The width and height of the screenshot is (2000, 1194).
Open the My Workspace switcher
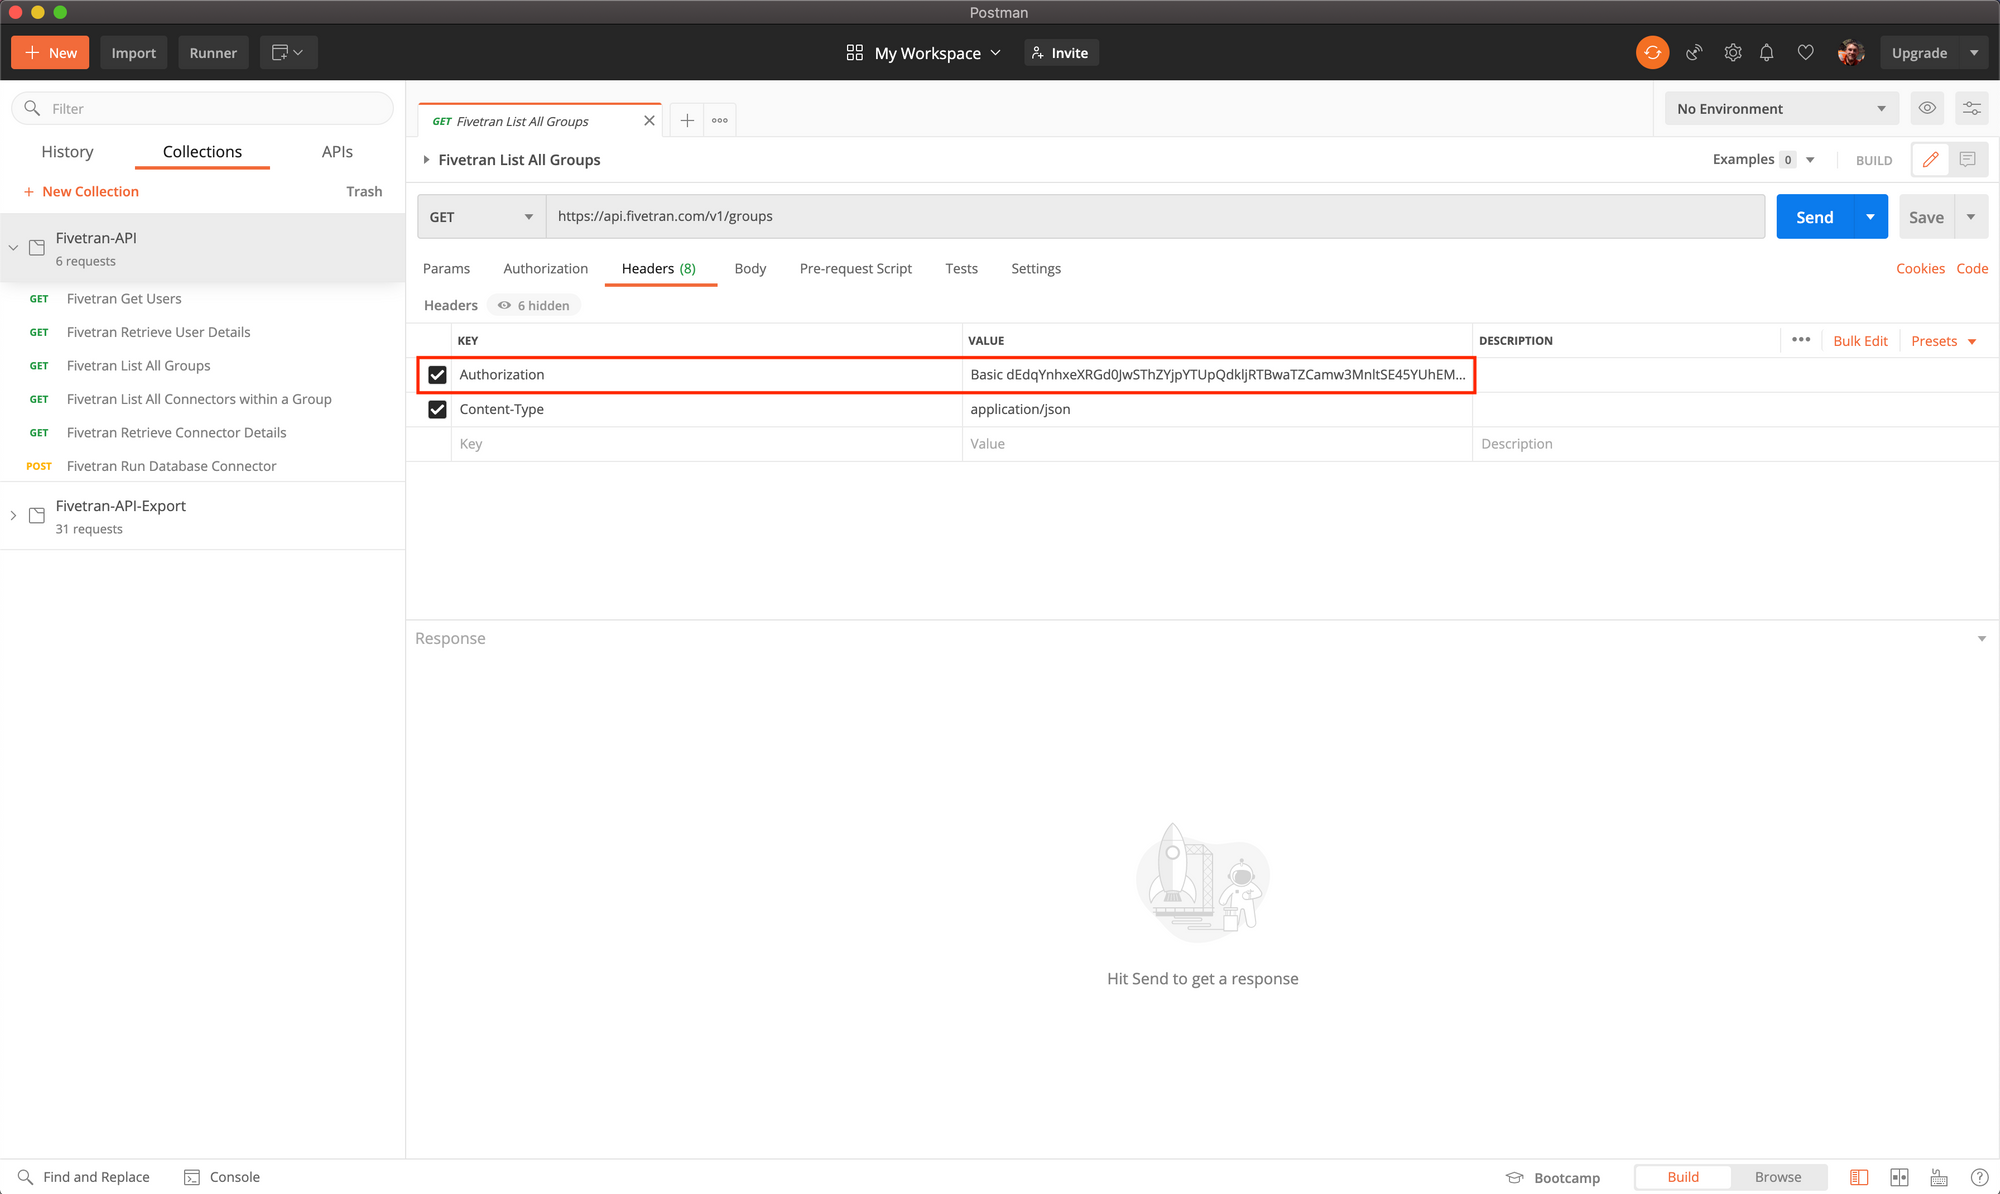pyautogui.click(x=923, y=53)
